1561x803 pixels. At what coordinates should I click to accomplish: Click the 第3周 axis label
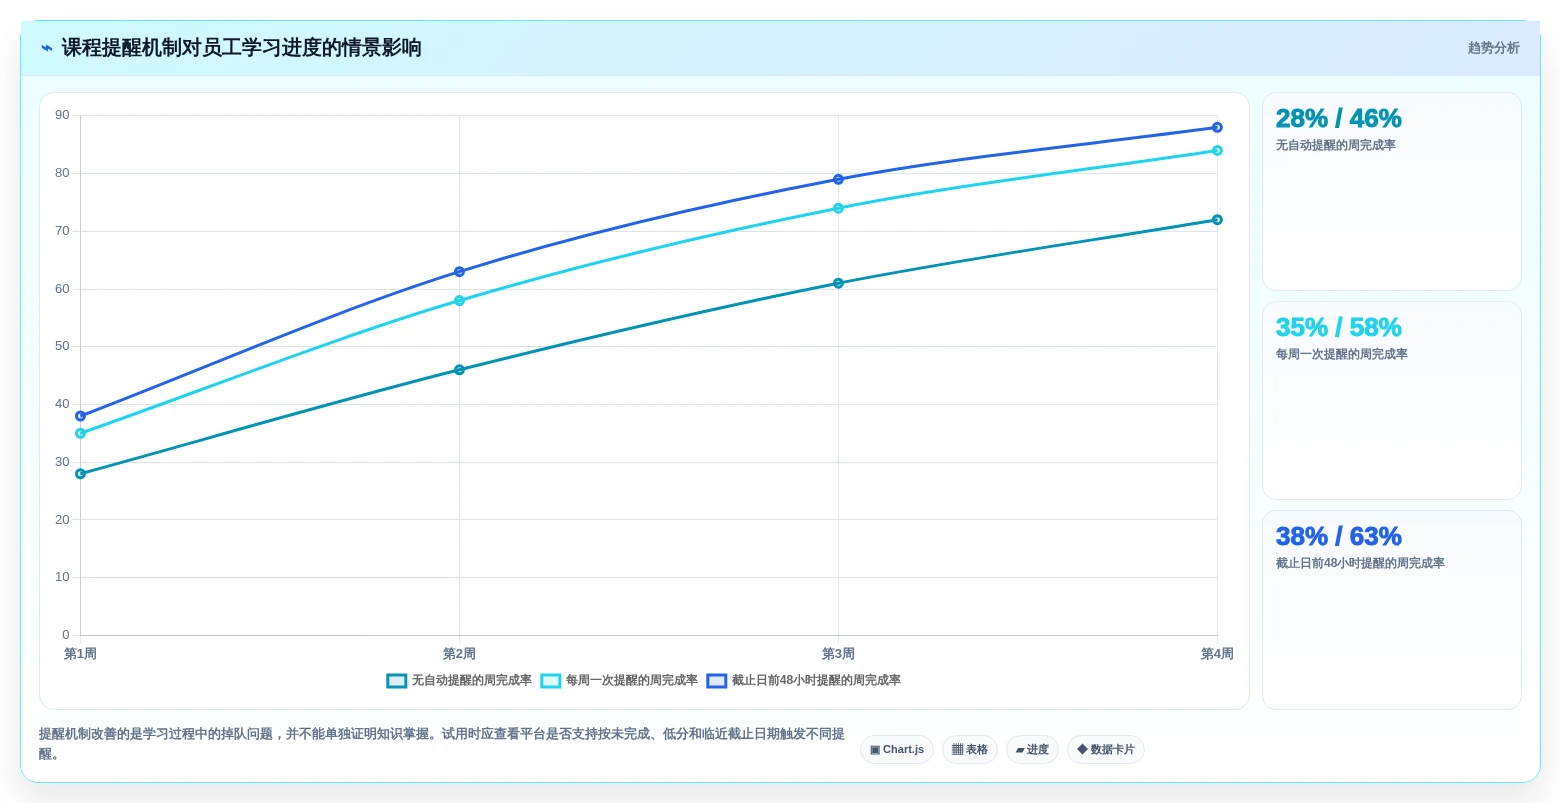[838, 654]
